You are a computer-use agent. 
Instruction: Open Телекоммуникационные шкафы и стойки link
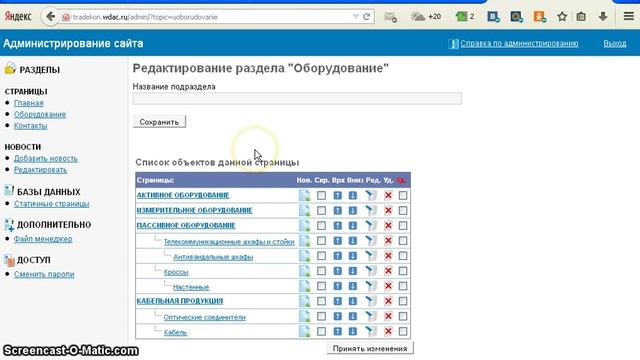click(x=229, y=242)
